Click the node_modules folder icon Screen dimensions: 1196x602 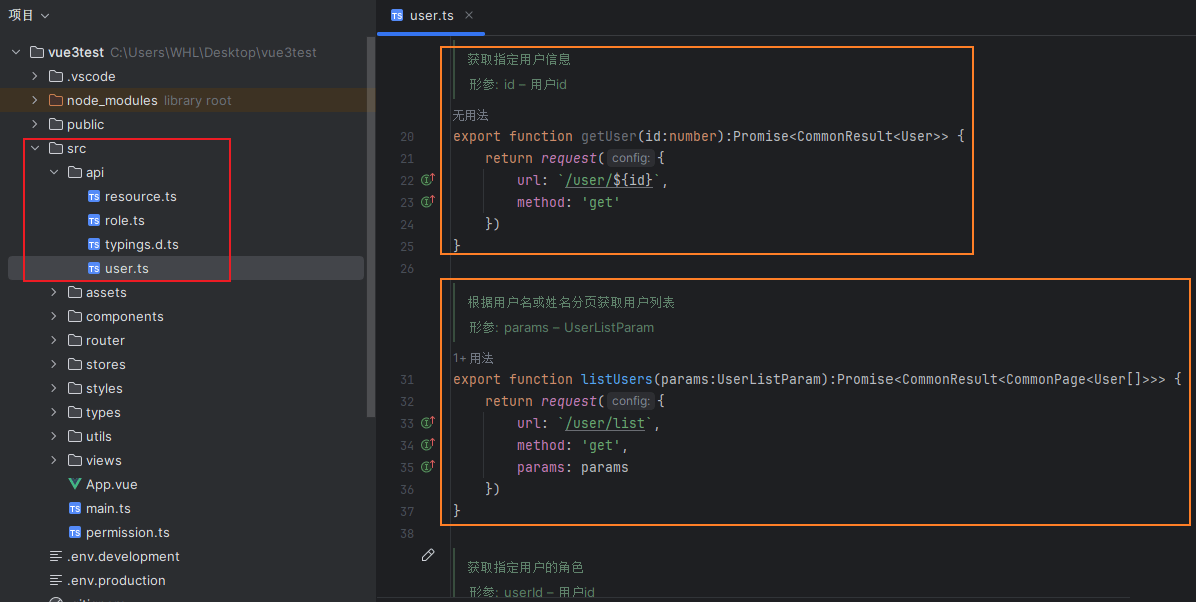point(56,100)
